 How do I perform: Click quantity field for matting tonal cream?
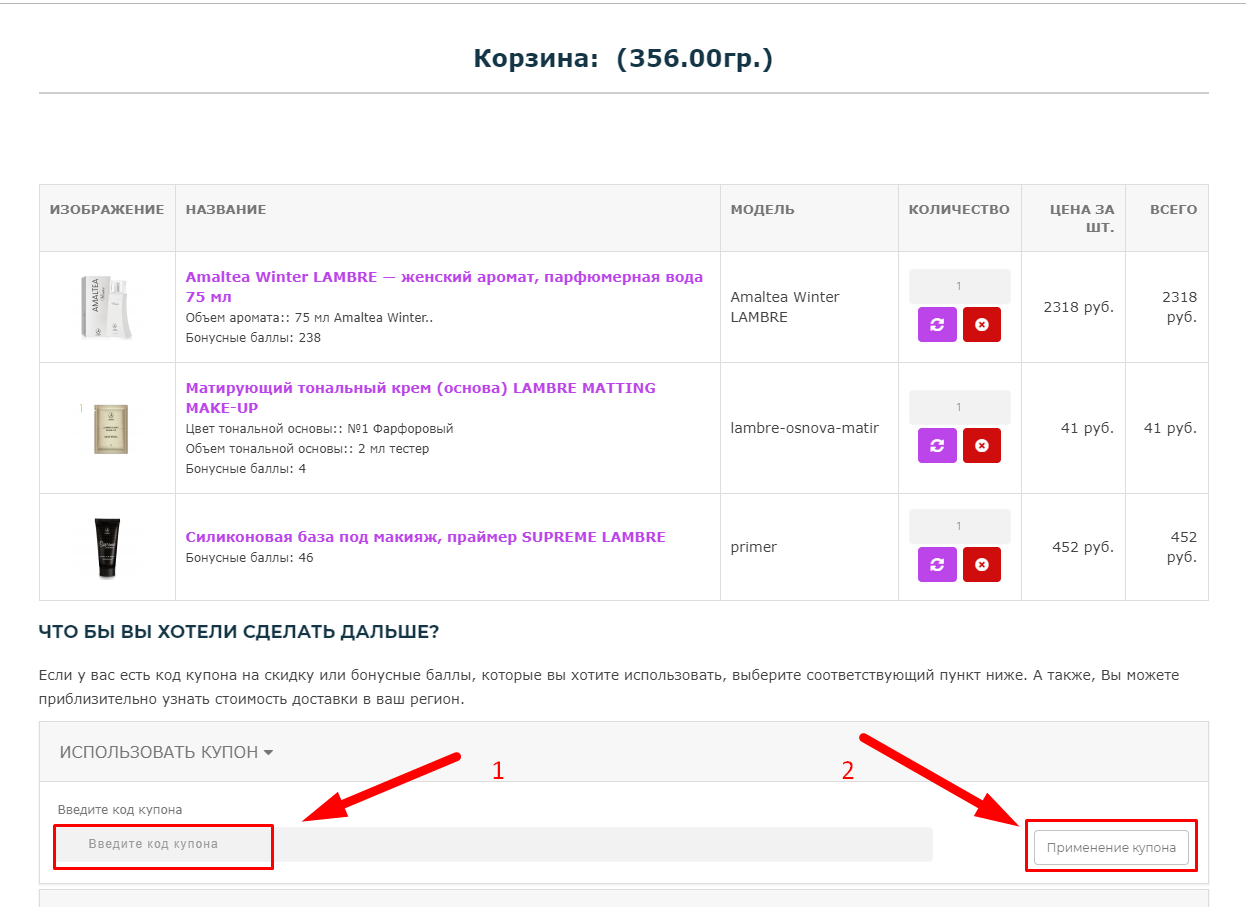pos(959,407)
